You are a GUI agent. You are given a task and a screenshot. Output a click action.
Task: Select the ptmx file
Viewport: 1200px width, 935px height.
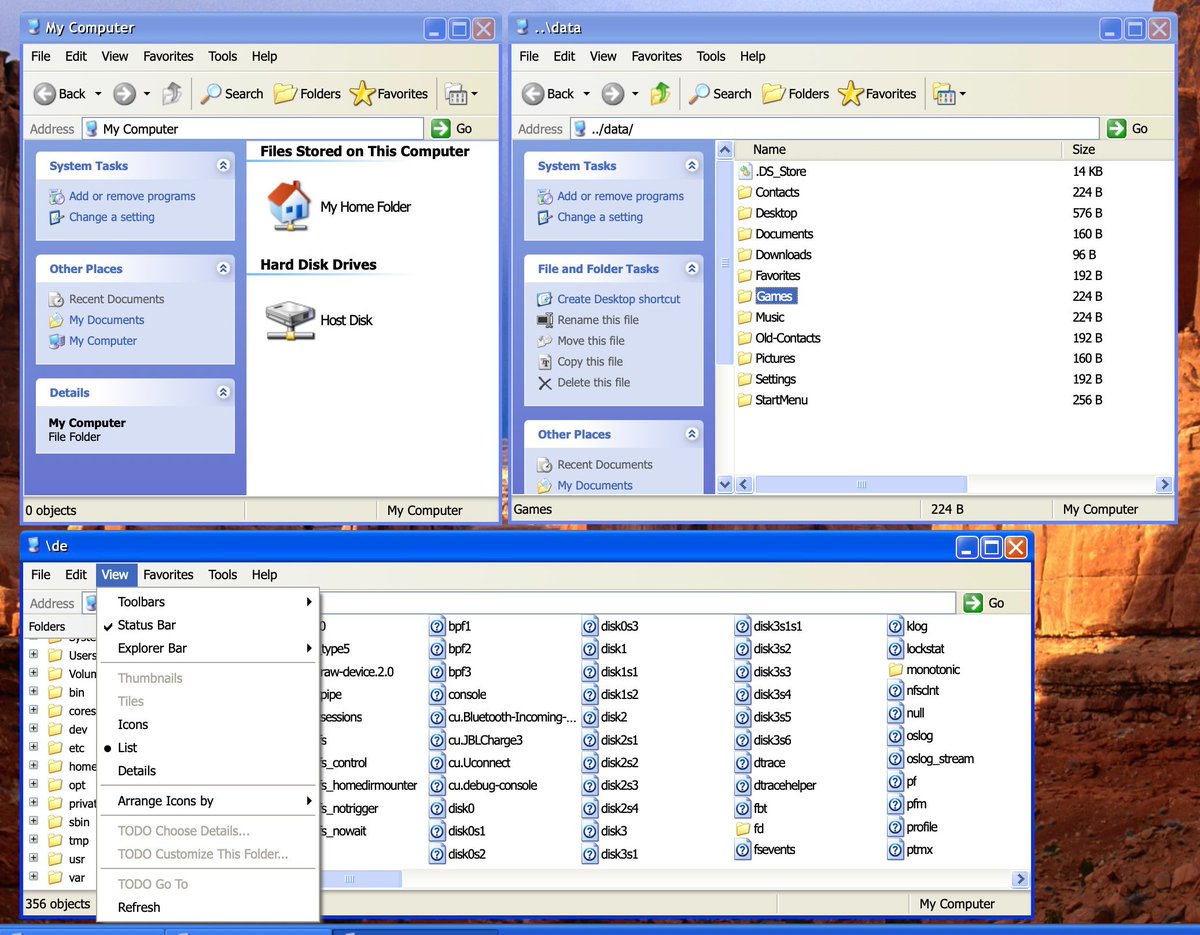(x=911, y=850)
